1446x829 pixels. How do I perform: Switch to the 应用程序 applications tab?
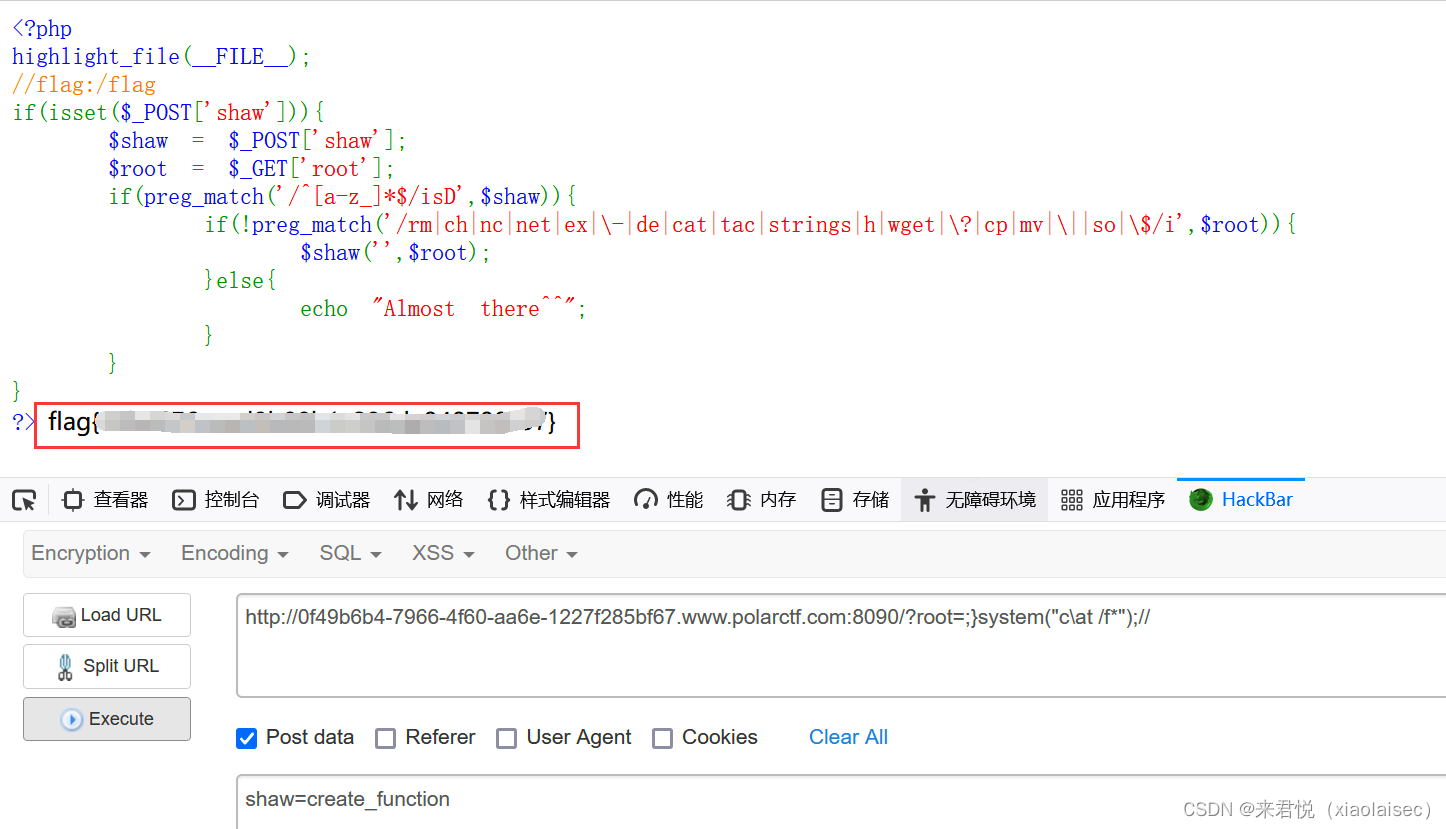(1112, 499)
